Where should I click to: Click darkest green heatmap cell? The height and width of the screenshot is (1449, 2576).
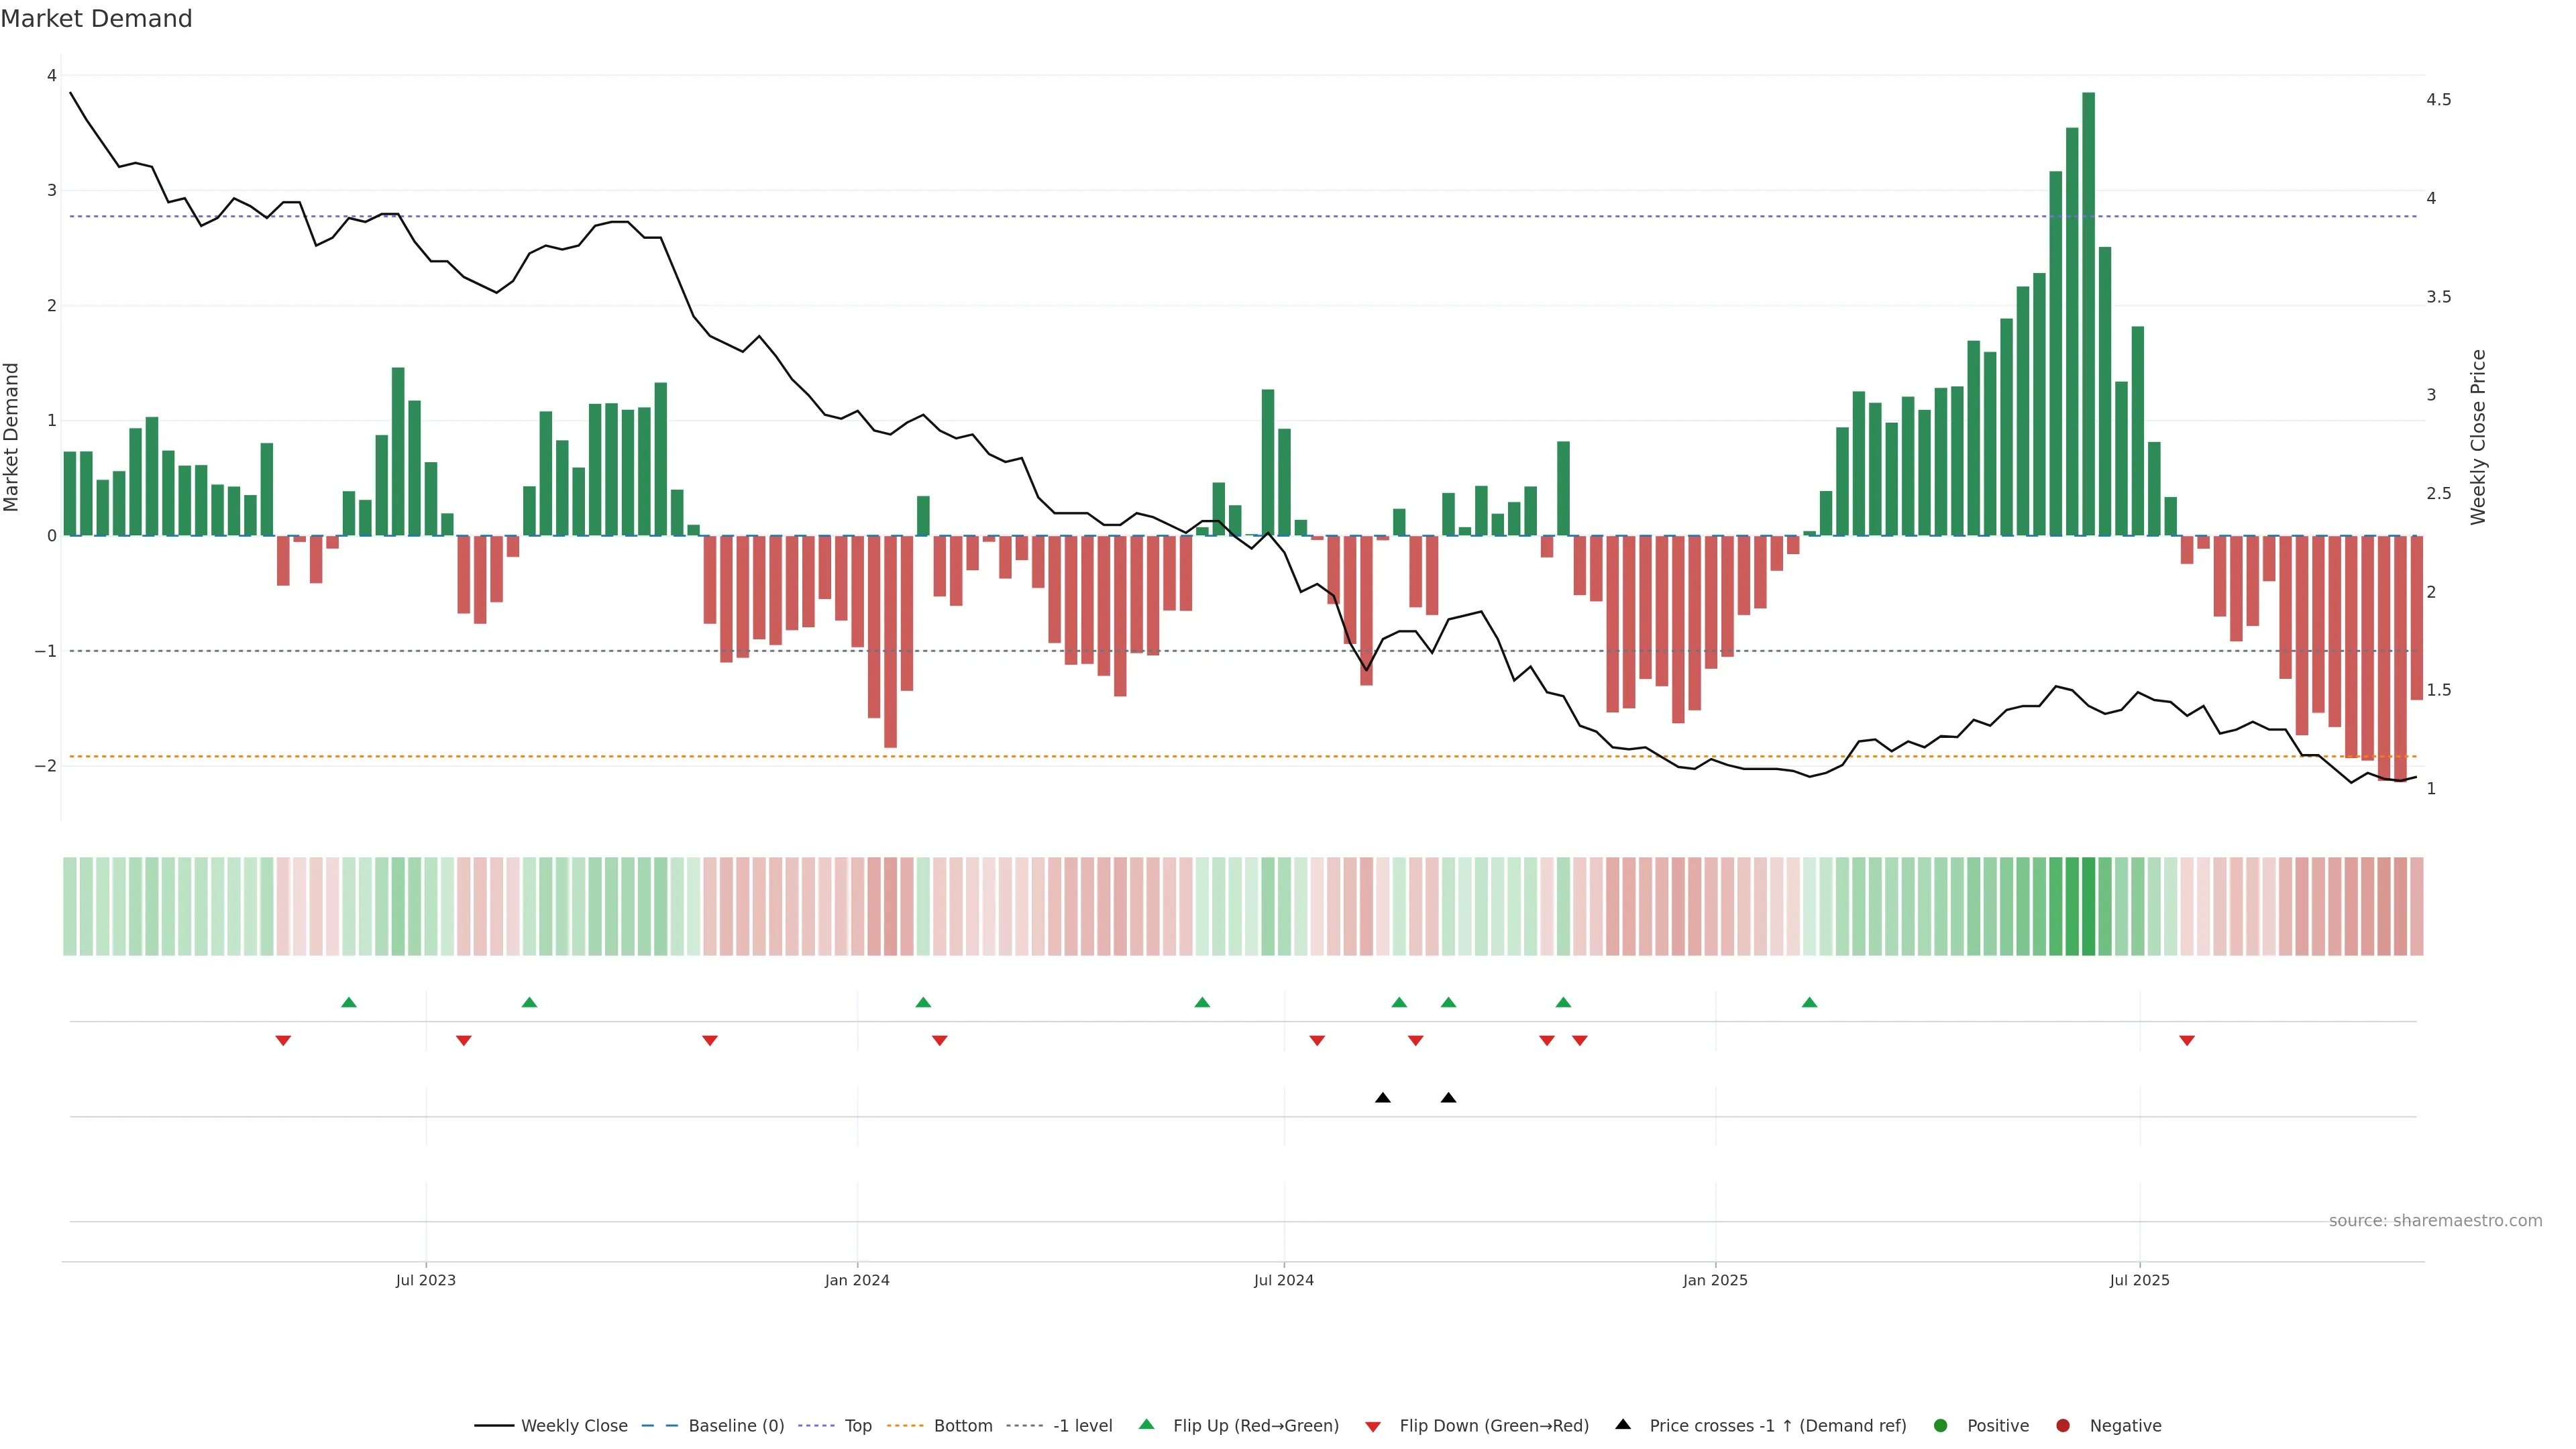pos(2088,906)
